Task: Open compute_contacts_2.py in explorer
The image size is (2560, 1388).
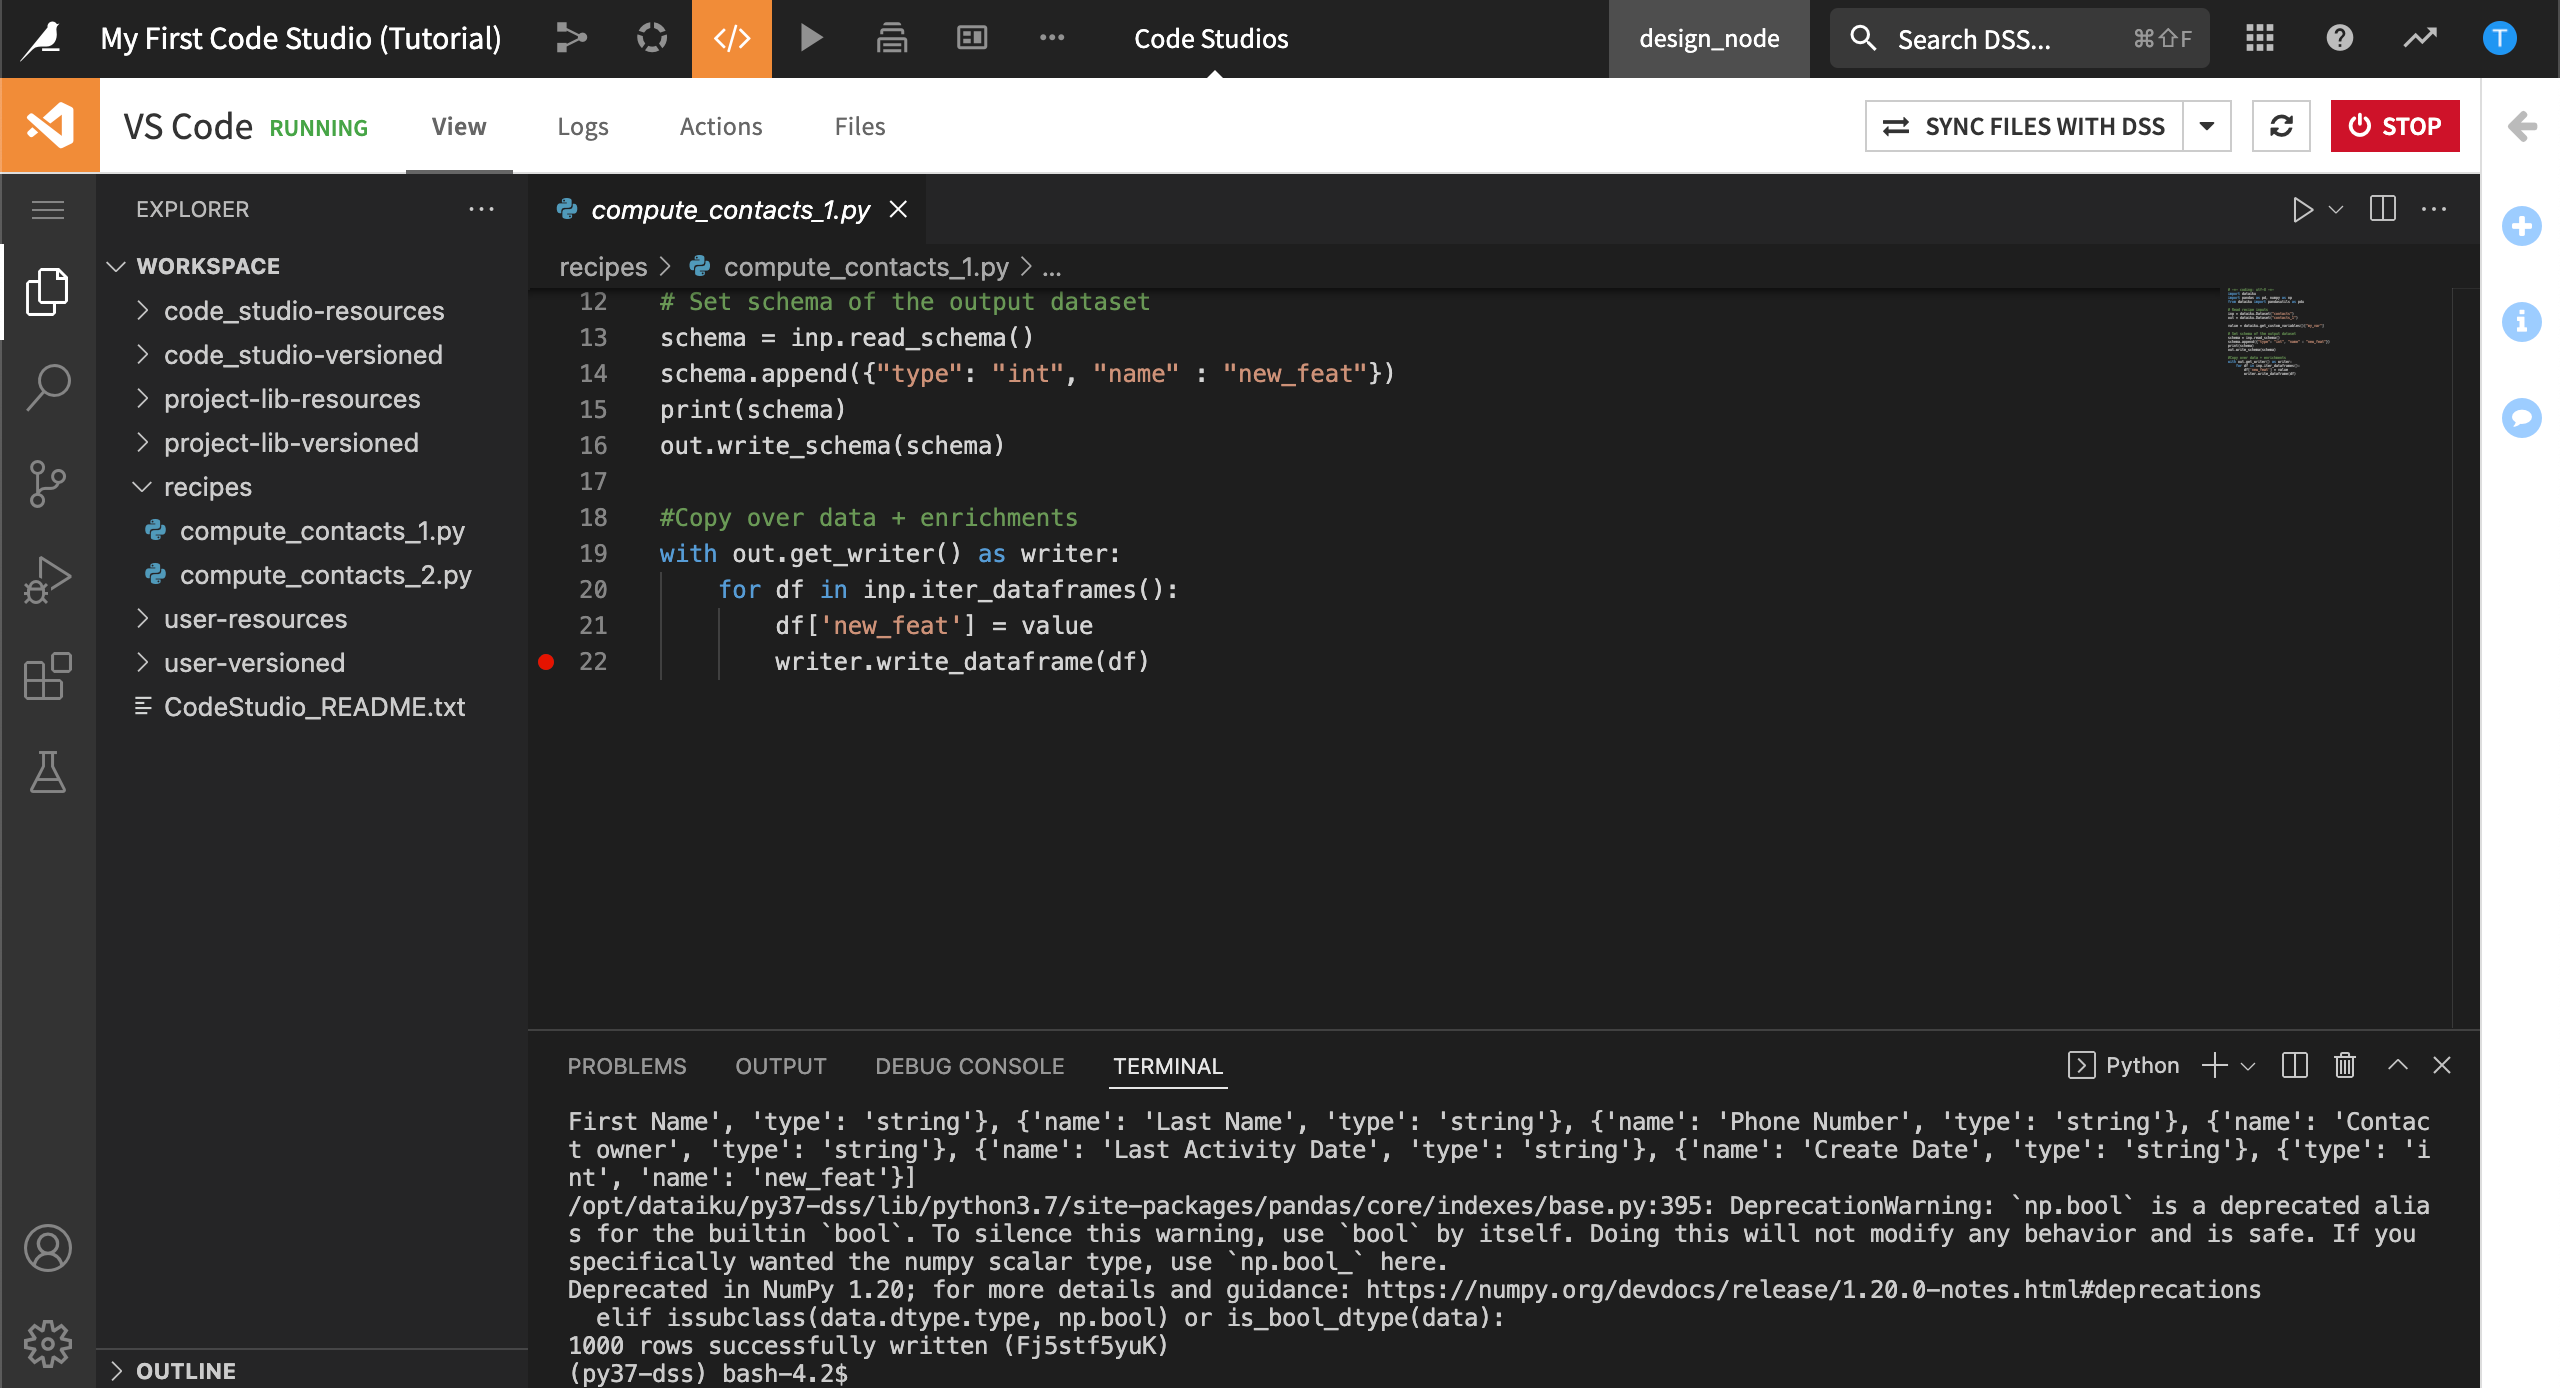Action: (312, 575)
